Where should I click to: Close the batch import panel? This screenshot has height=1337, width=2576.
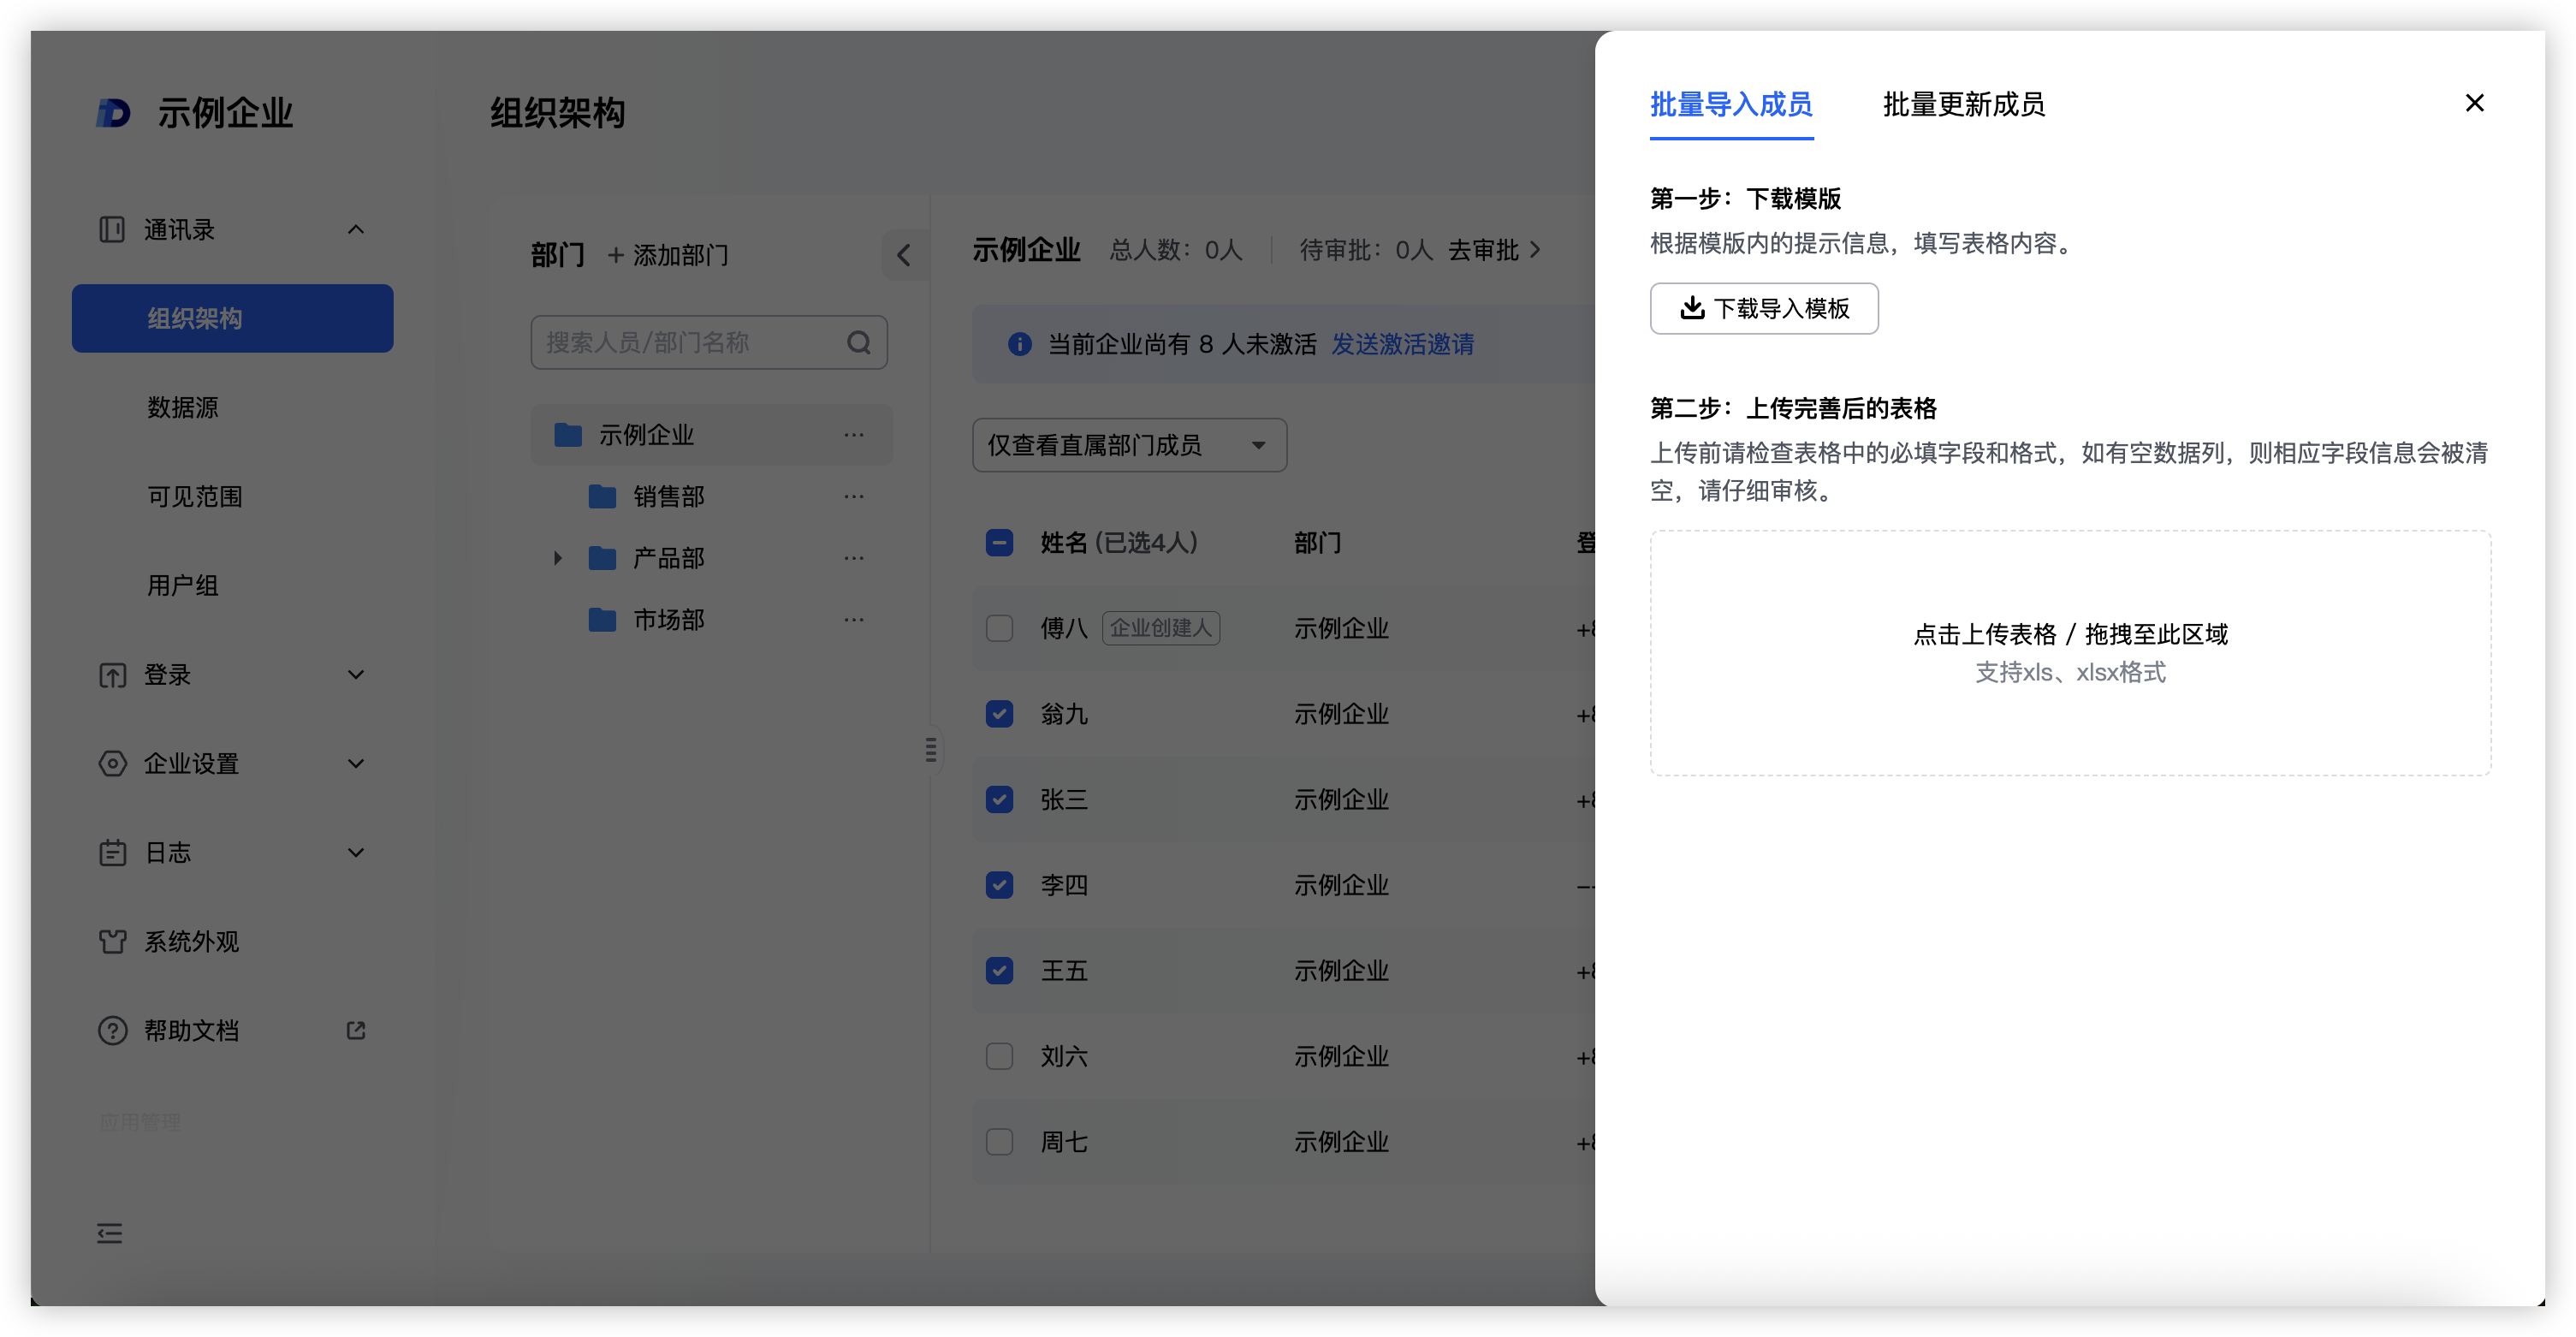(x=2474, y=103)
